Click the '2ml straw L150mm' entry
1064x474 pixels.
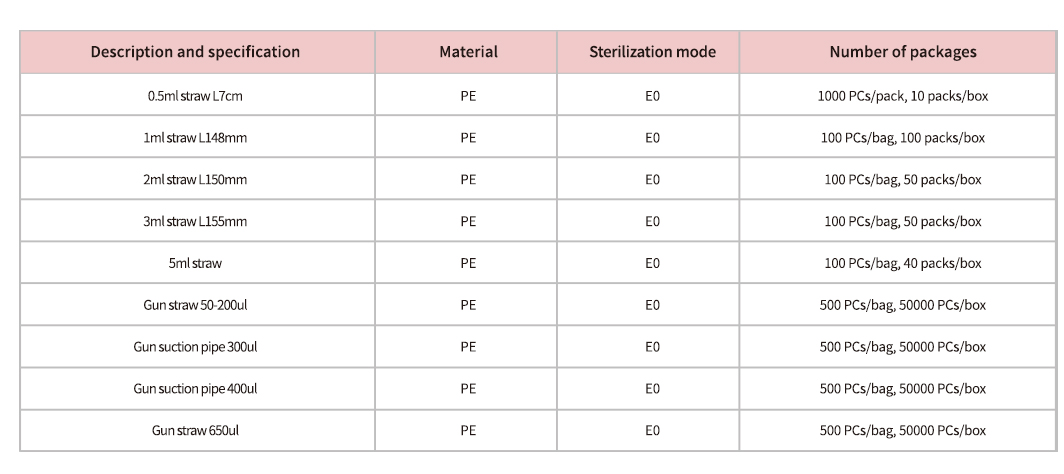click(195, 180)
